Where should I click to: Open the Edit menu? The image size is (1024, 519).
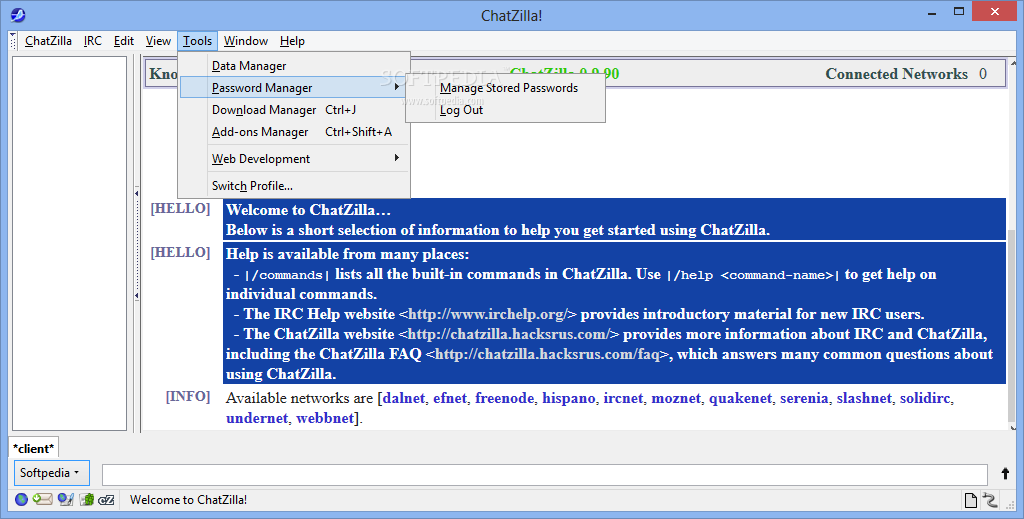coord(123,41)
